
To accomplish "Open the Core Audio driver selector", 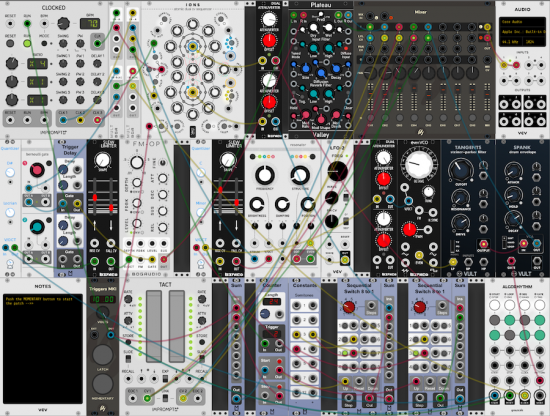I will [522, 22].
